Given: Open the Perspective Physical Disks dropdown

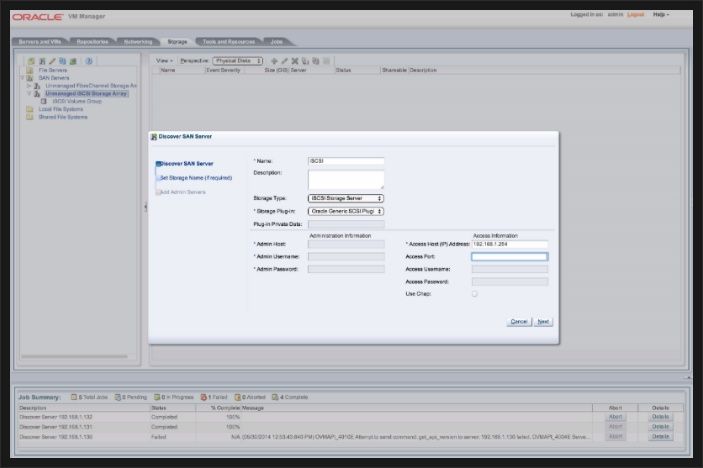Looking at the screenshot, I should [x=238, y=61].
